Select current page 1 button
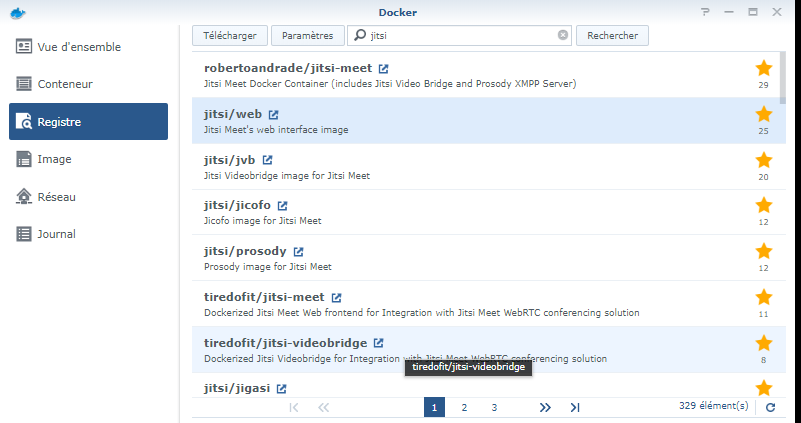801x423 pixels. [x=434, y=407]
